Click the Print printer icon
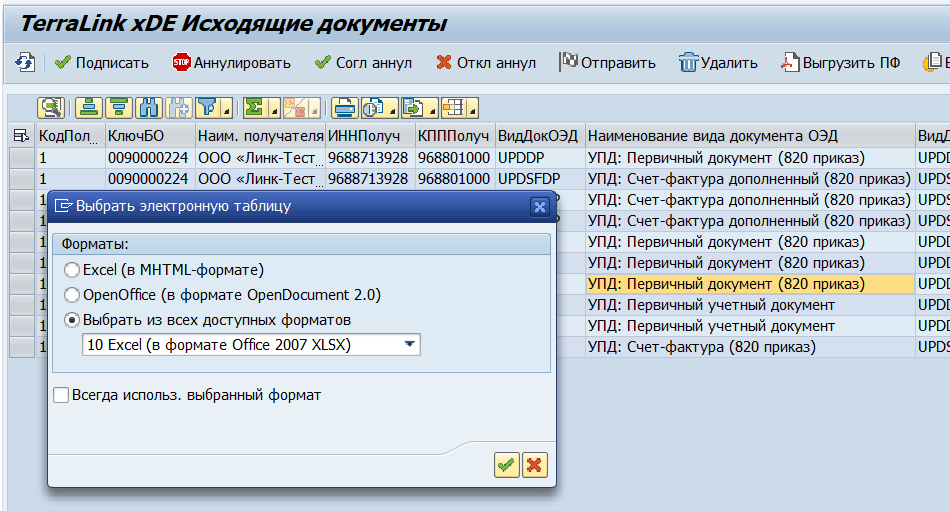This screenshot has height=511, width=950. point(344,107)
